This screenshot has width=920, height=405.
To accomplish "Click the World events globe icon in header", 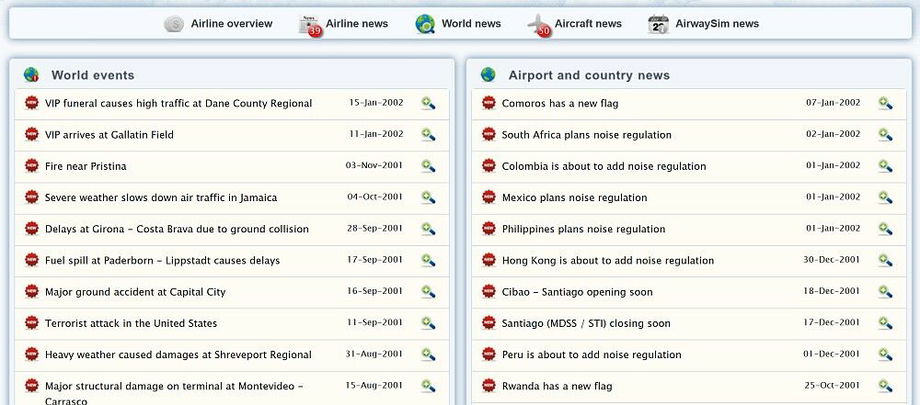I will pyautogui.click(x=31, y=75).
